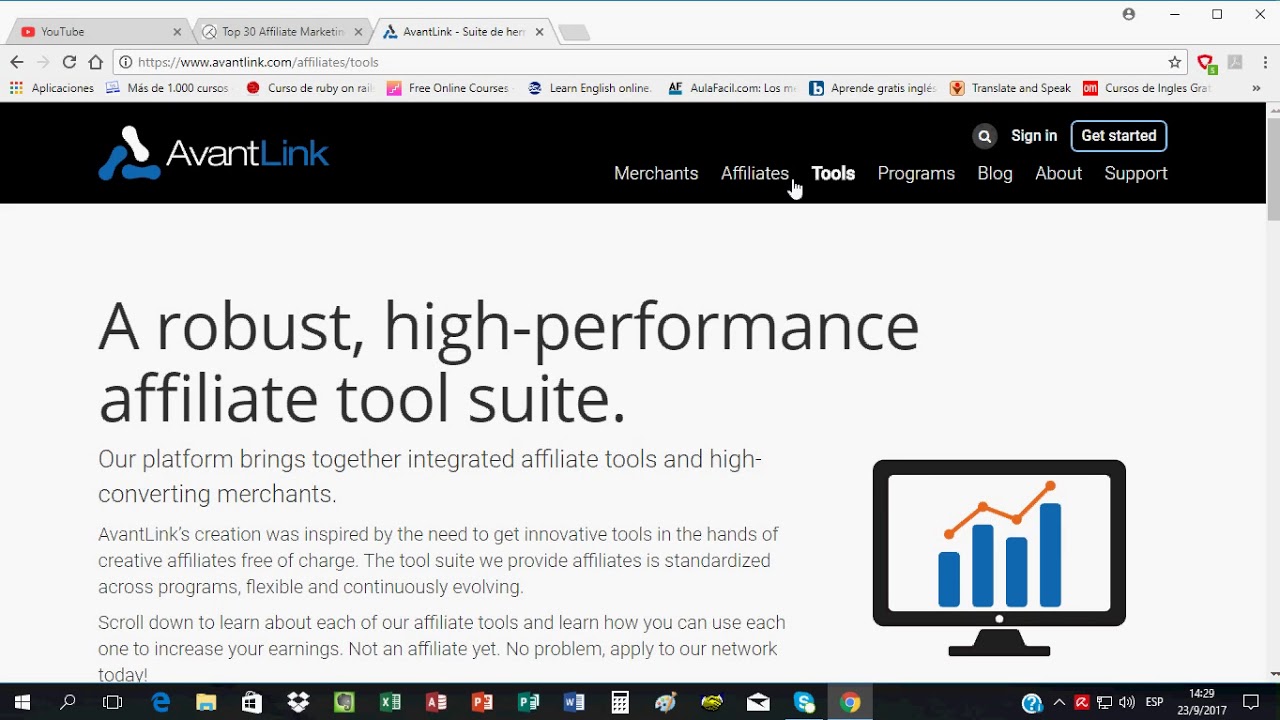Bookmark this page with the star icon
This screenshot has height=720, width=1280.
[1175, 62]
